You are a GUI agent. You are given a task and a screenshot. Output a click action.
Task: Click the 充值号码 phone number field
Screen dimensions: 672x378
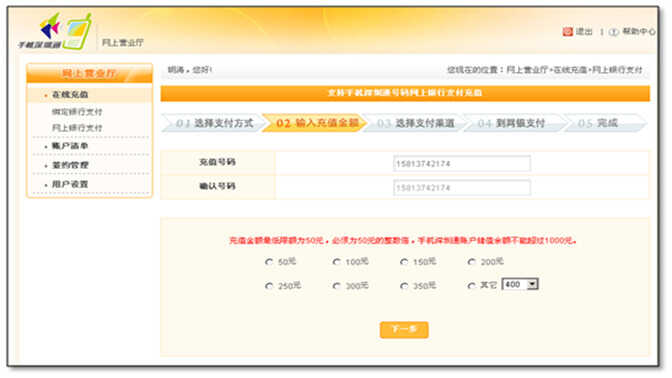pos(462,164)
